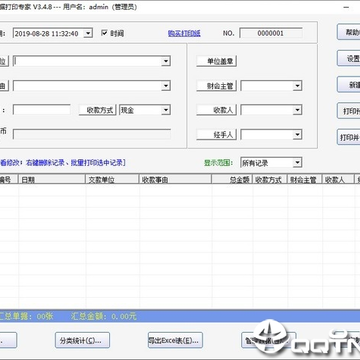Sort by the 总金额 column header
This screenshot has height=360, width=360.
pyautogui.click(x=232, y=180)
